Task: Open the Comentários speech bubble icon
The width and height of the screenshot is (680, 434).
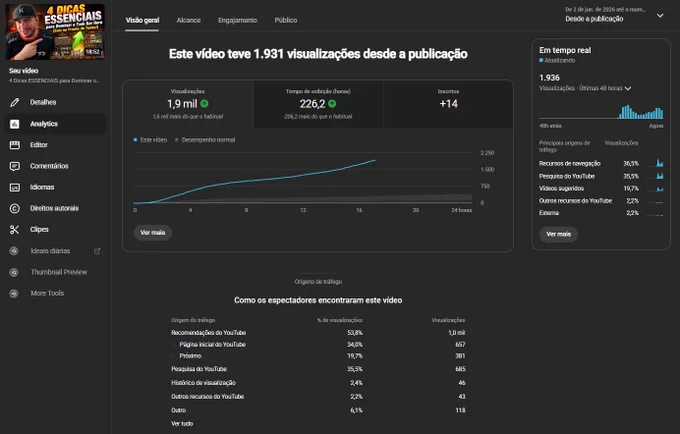Action: click(14, 166)
